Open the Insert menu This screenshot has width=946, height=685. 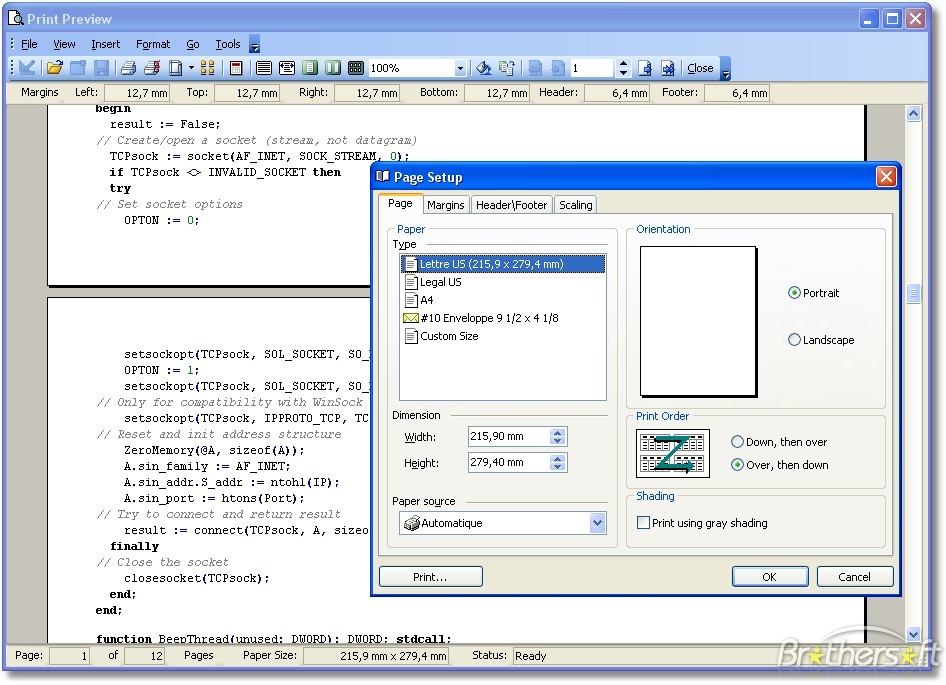105,44
